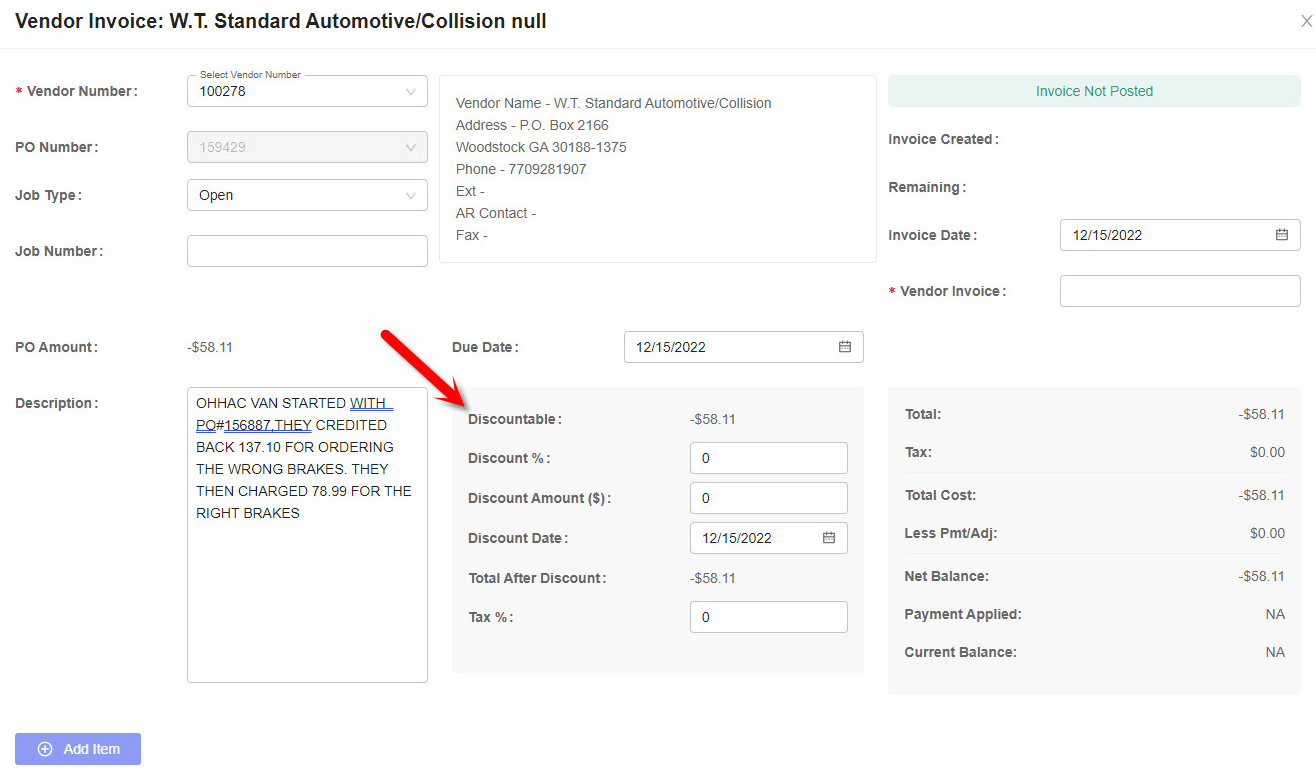Image resolution: width=1316 pixels, height=770 pixels.
Task: Click the Due Date field 12/15/2022
Action: [x=743, y=347]
